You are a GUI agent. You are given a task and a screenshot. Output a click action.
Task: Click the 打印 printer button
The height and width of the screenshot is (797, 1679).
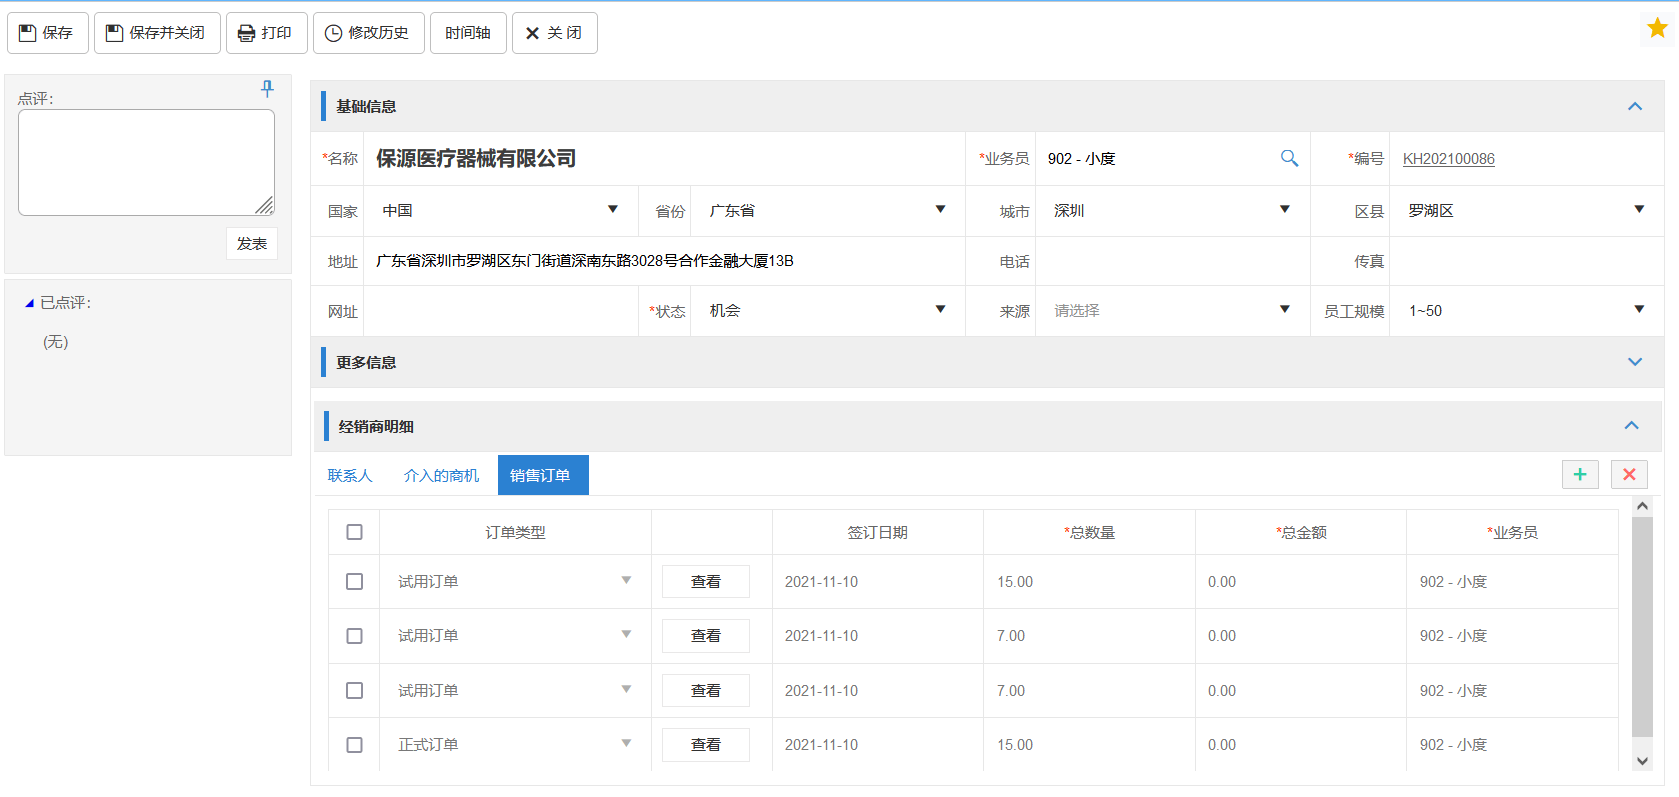point(266,33)
